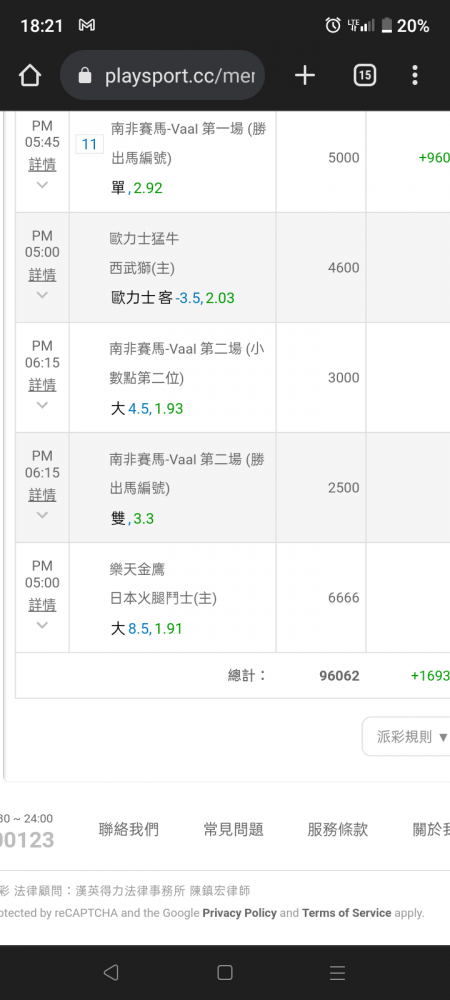Open a new tab with plus icon
The image size is (450, 1000).
click(305, 76)
